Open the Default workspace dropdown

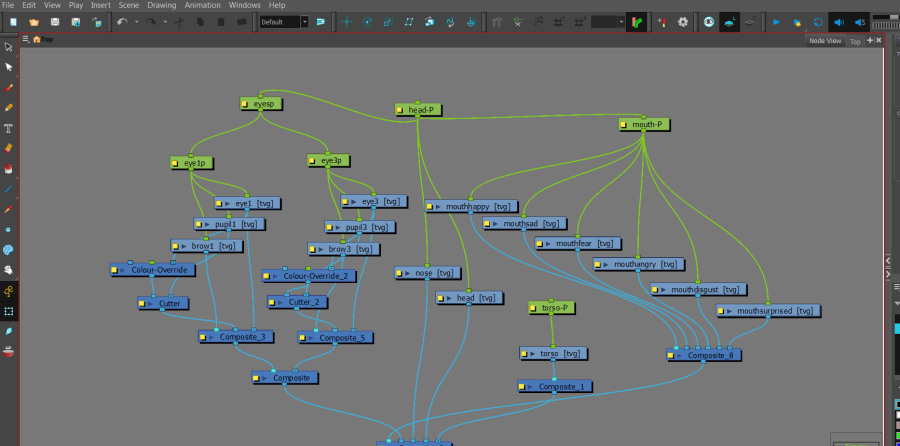point(305,22)
